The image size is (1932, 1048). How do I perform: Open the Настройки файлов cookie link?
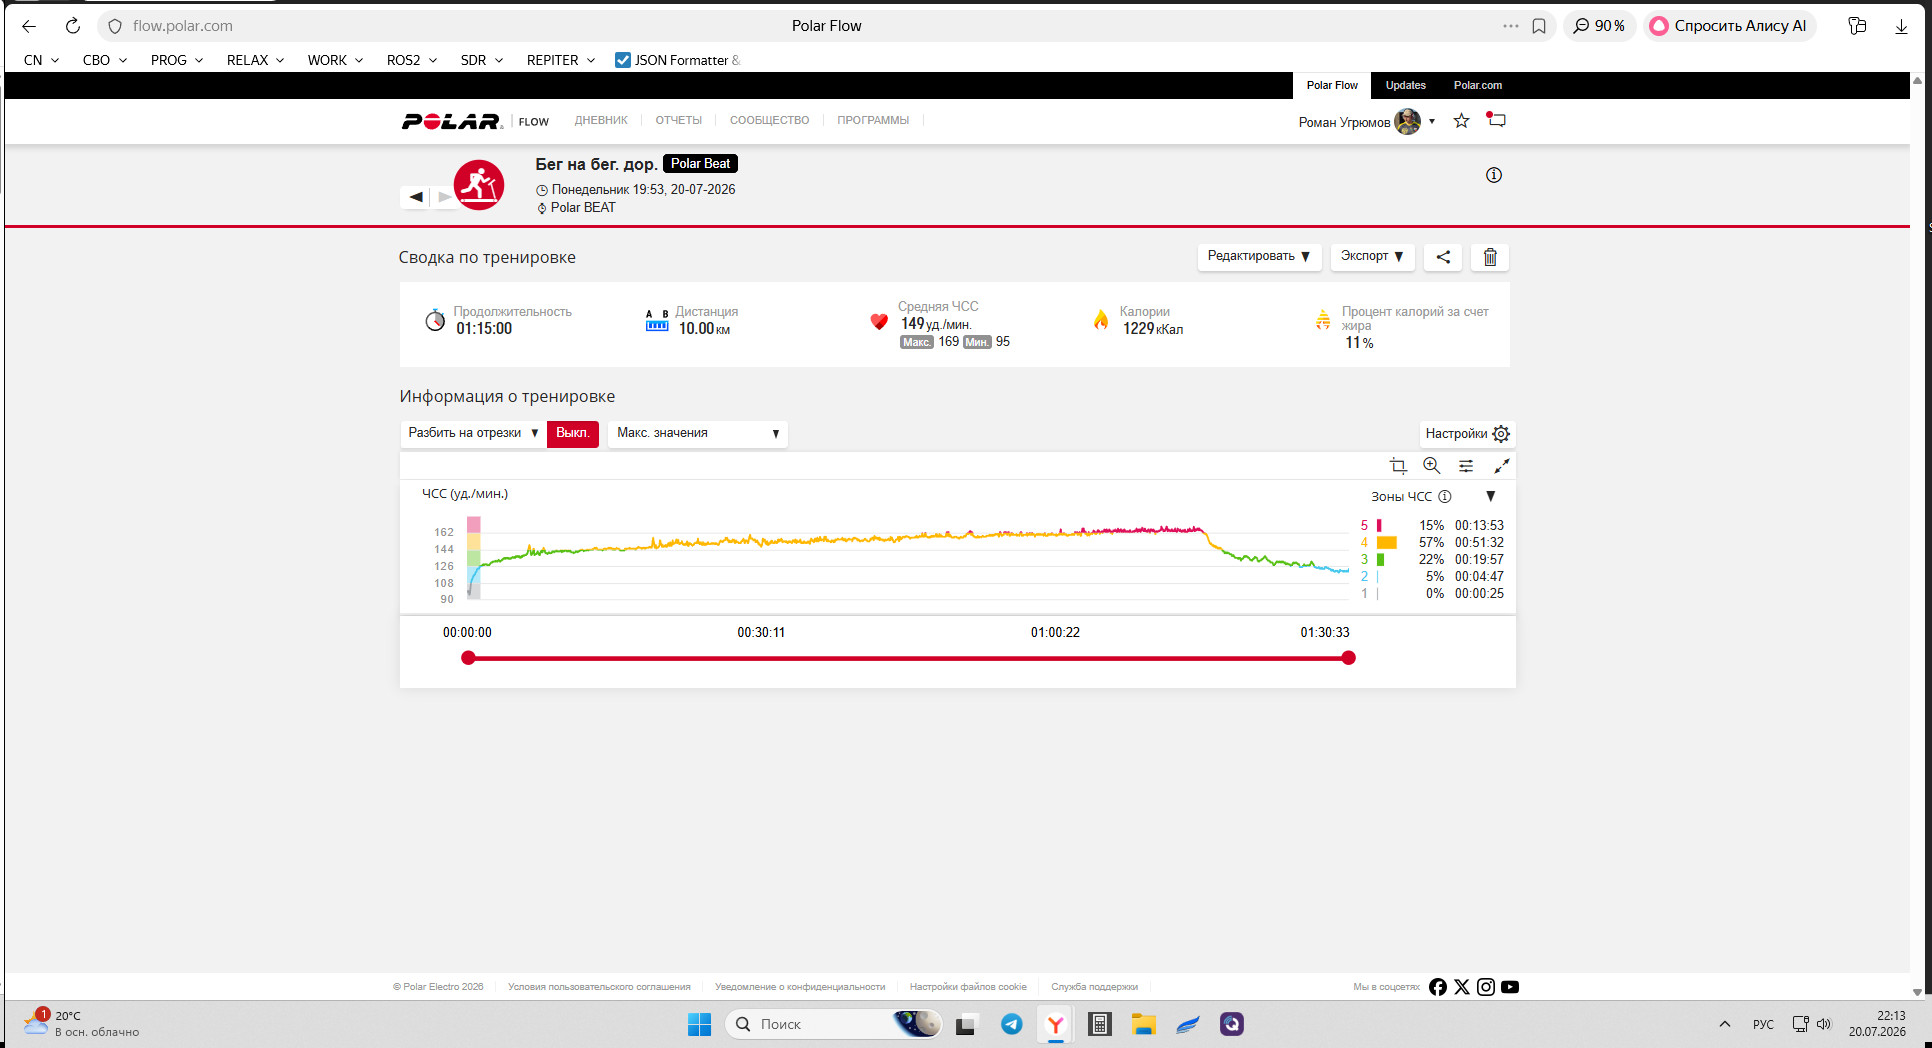[x=968, y=987]
